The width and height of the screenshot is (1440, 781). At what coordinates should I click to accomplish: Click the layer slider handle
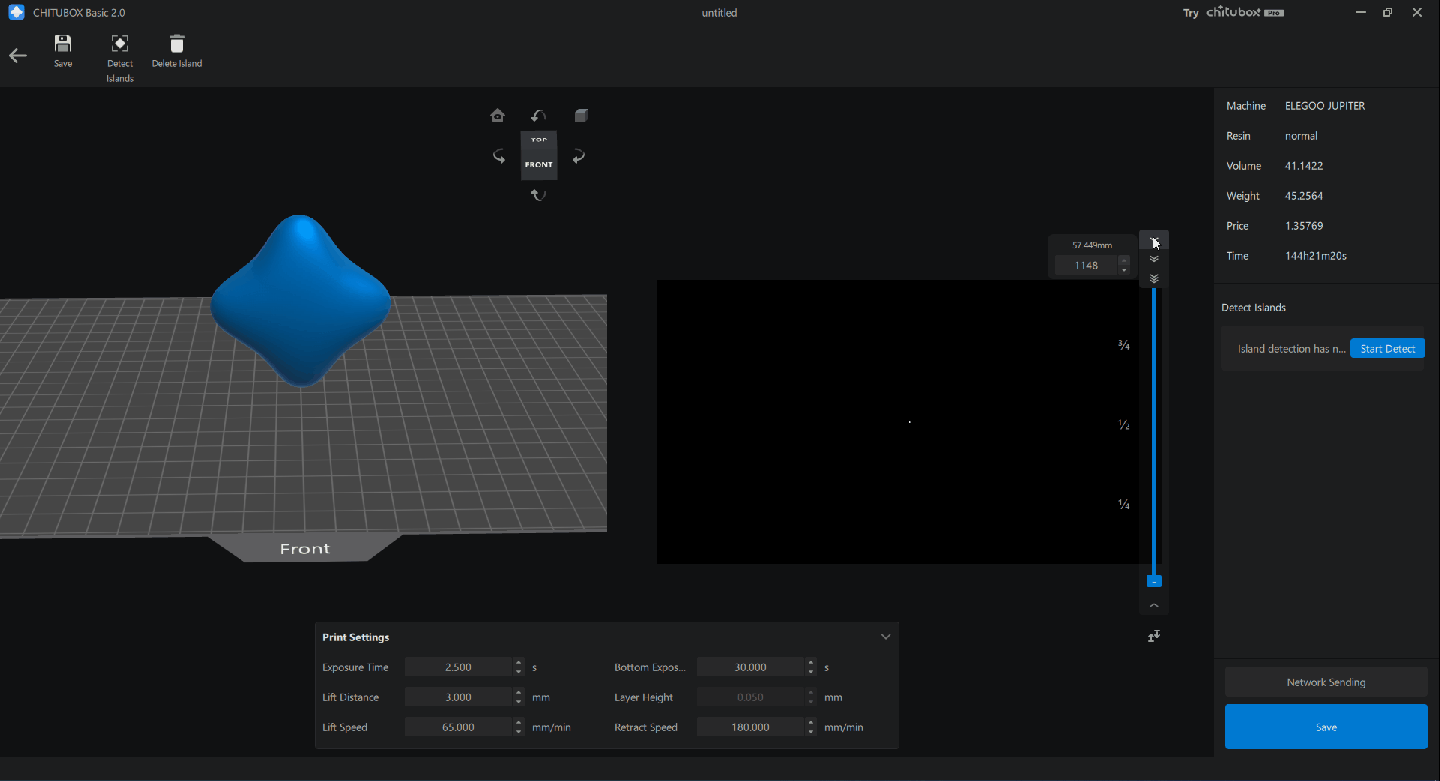pyautogui.click(x=1154, y=580)
